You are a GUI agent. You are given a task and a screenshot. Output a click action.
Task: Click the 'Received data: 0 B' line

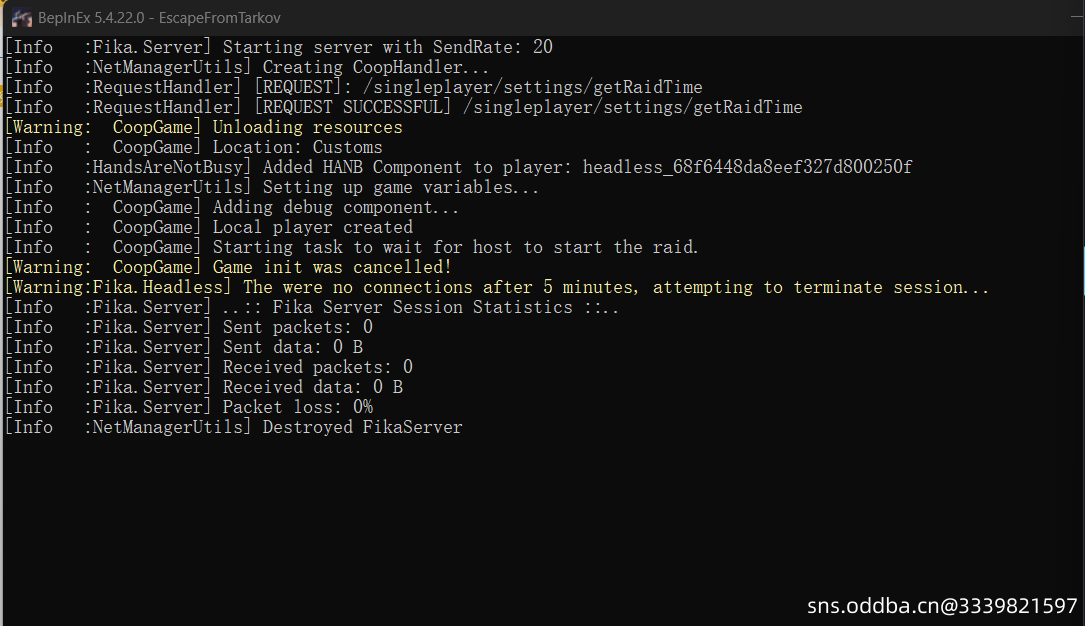[x=312, y=387]
